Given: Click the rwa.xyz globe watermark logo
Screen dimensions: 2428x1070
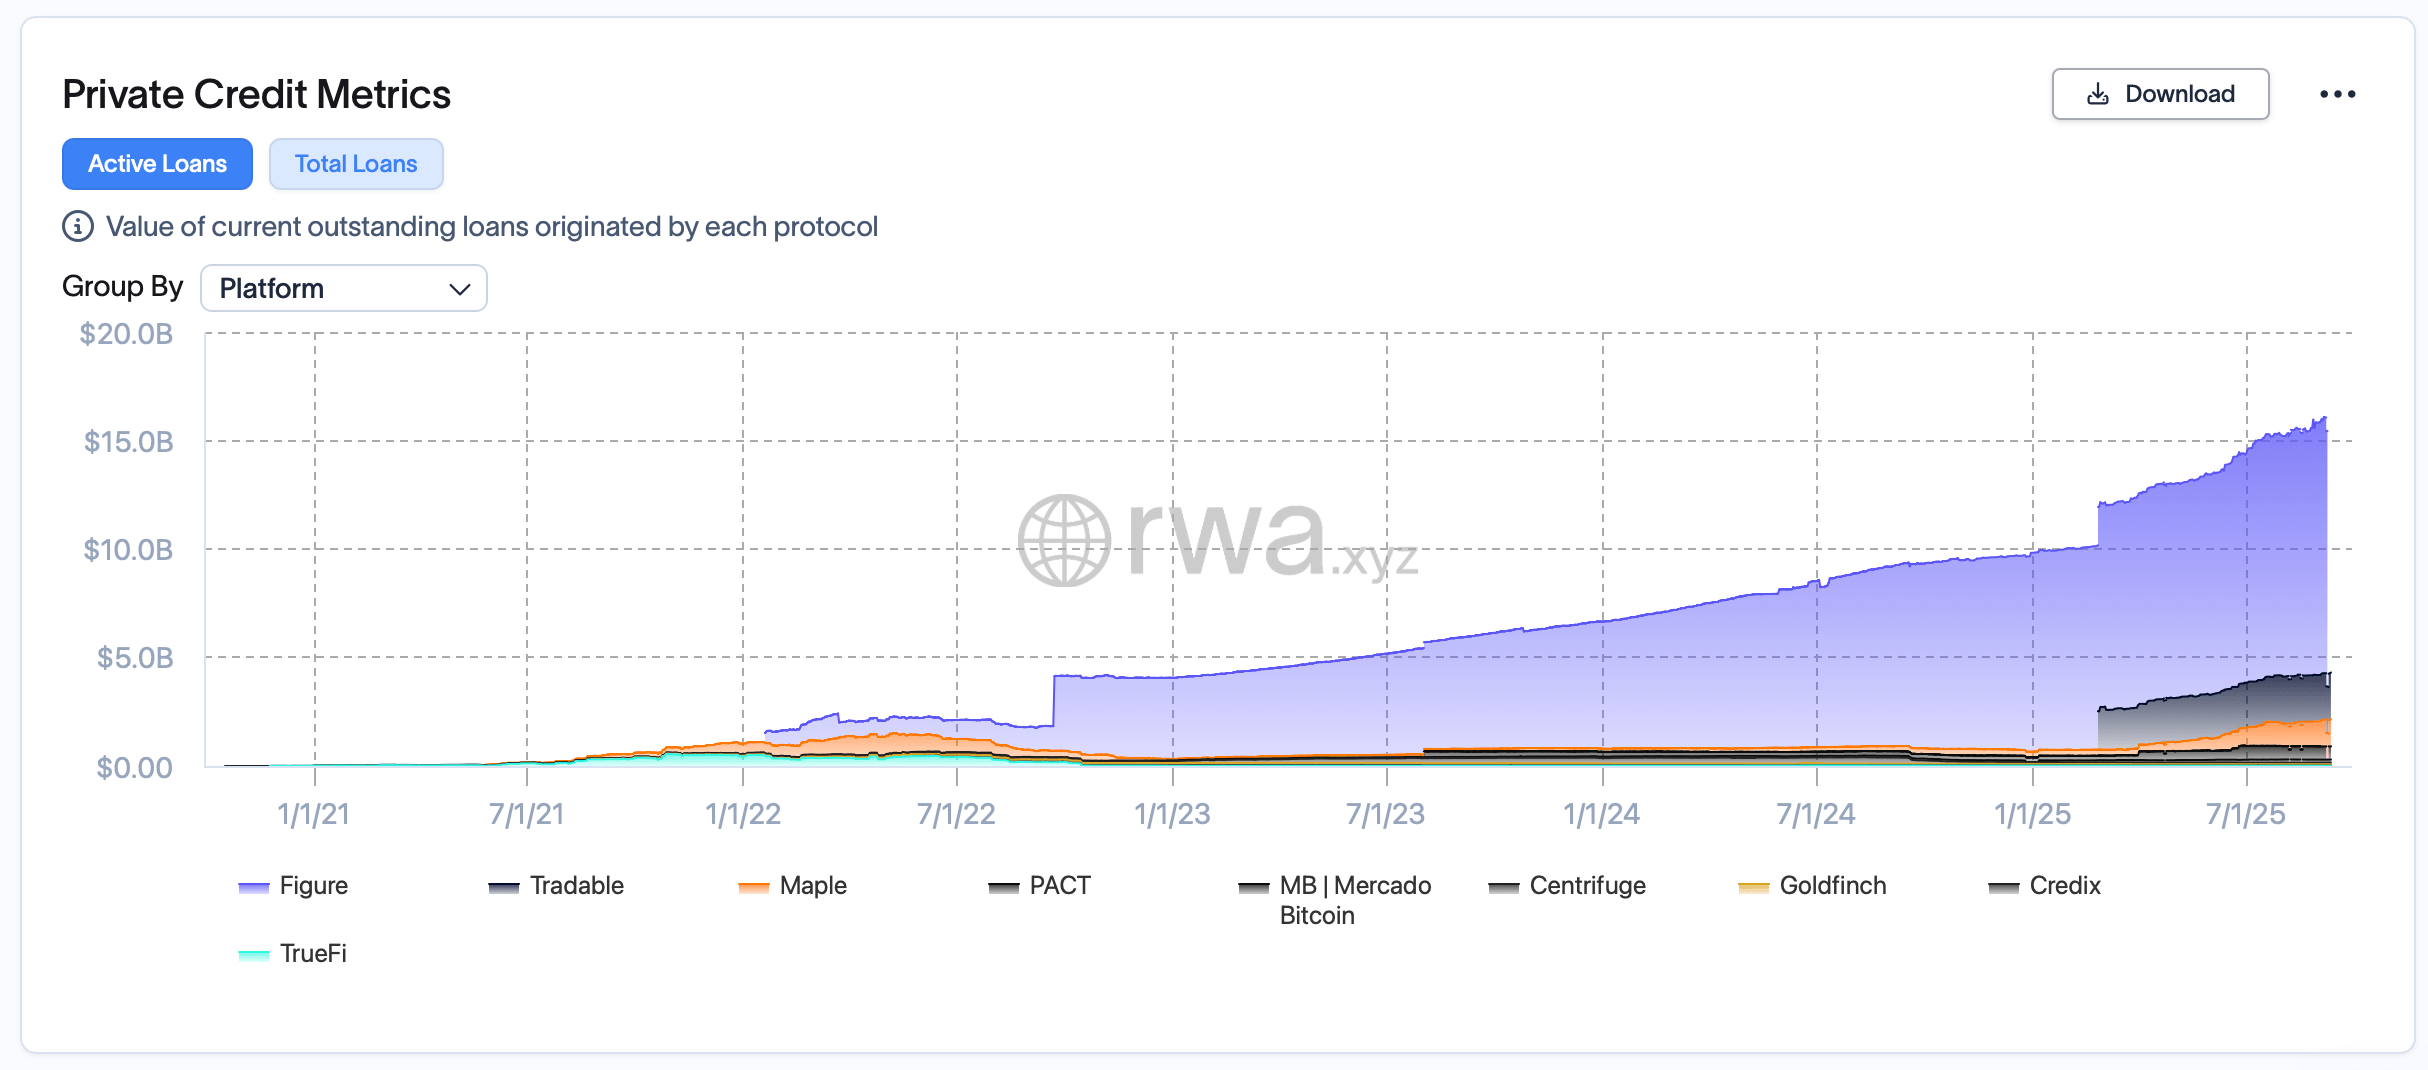Looking at the screenshot, I should pos(1064,540).
